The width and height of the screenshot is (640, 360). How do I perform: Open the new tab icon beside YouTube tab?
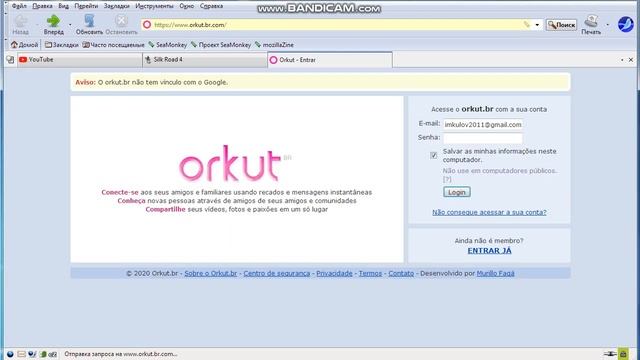coord(10,60)
